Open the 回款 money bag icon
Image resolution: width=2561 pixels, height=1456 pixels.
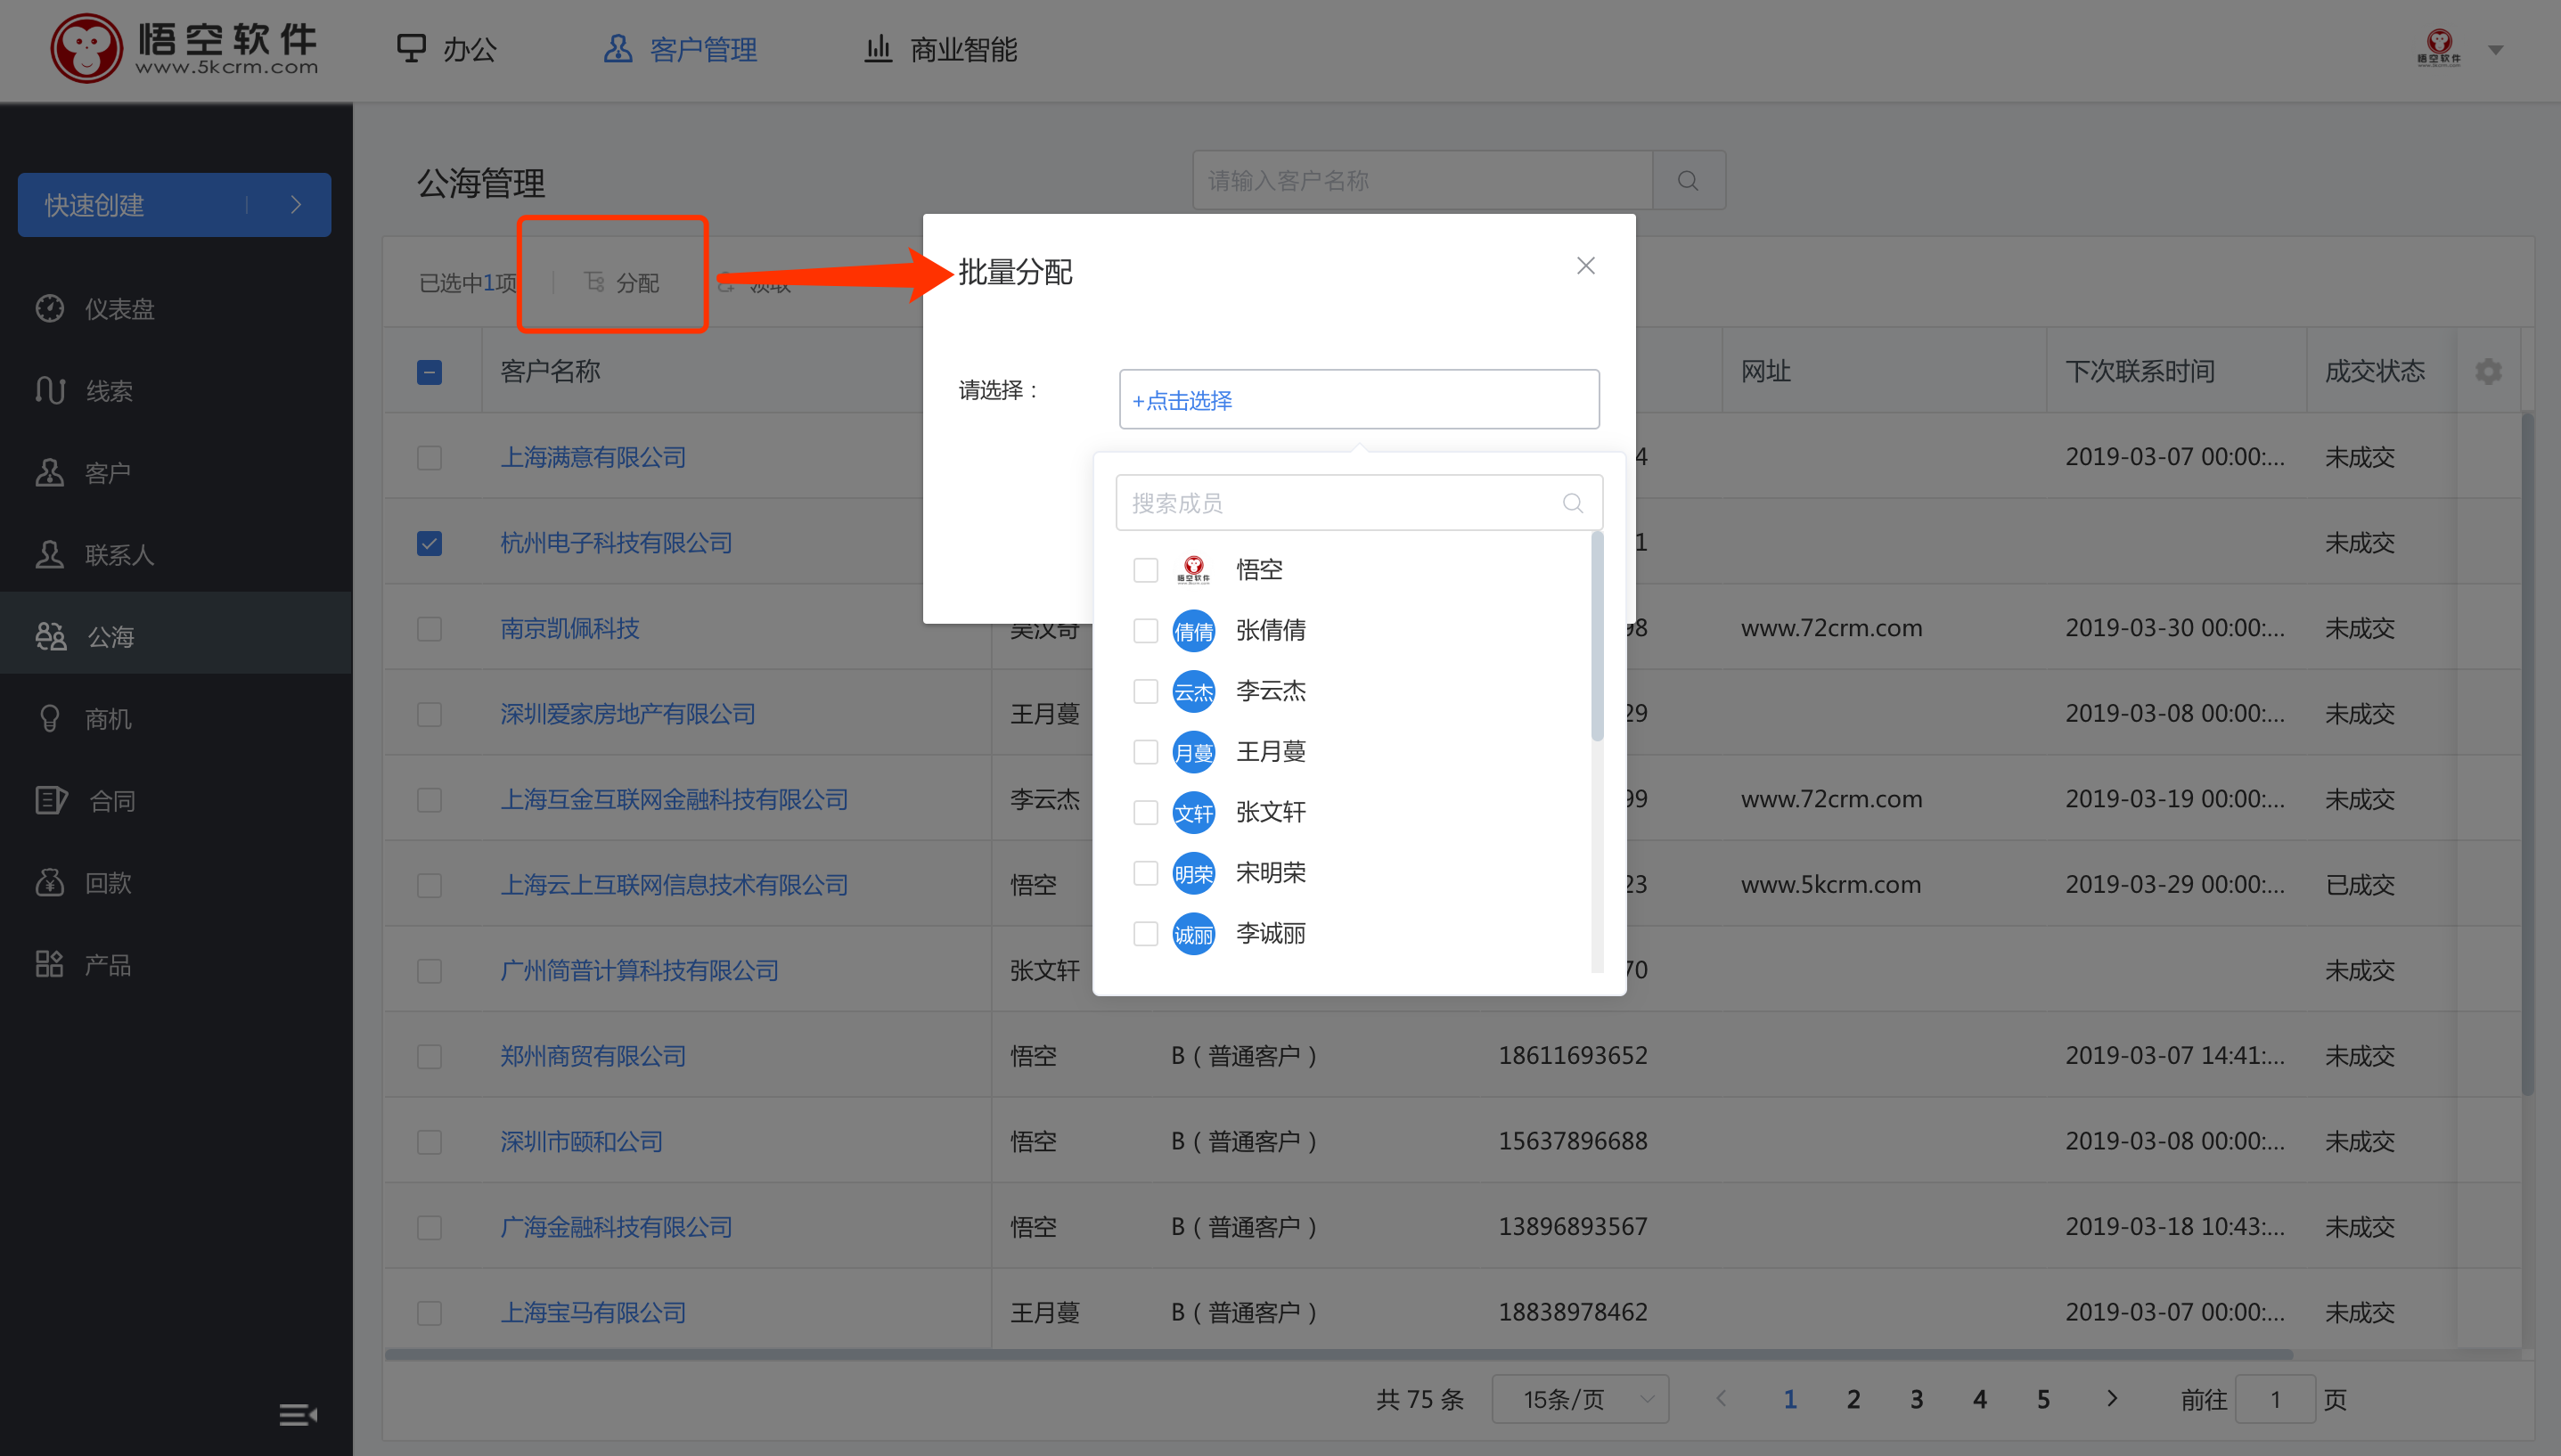pyautogui.click(x=49, y=883)
